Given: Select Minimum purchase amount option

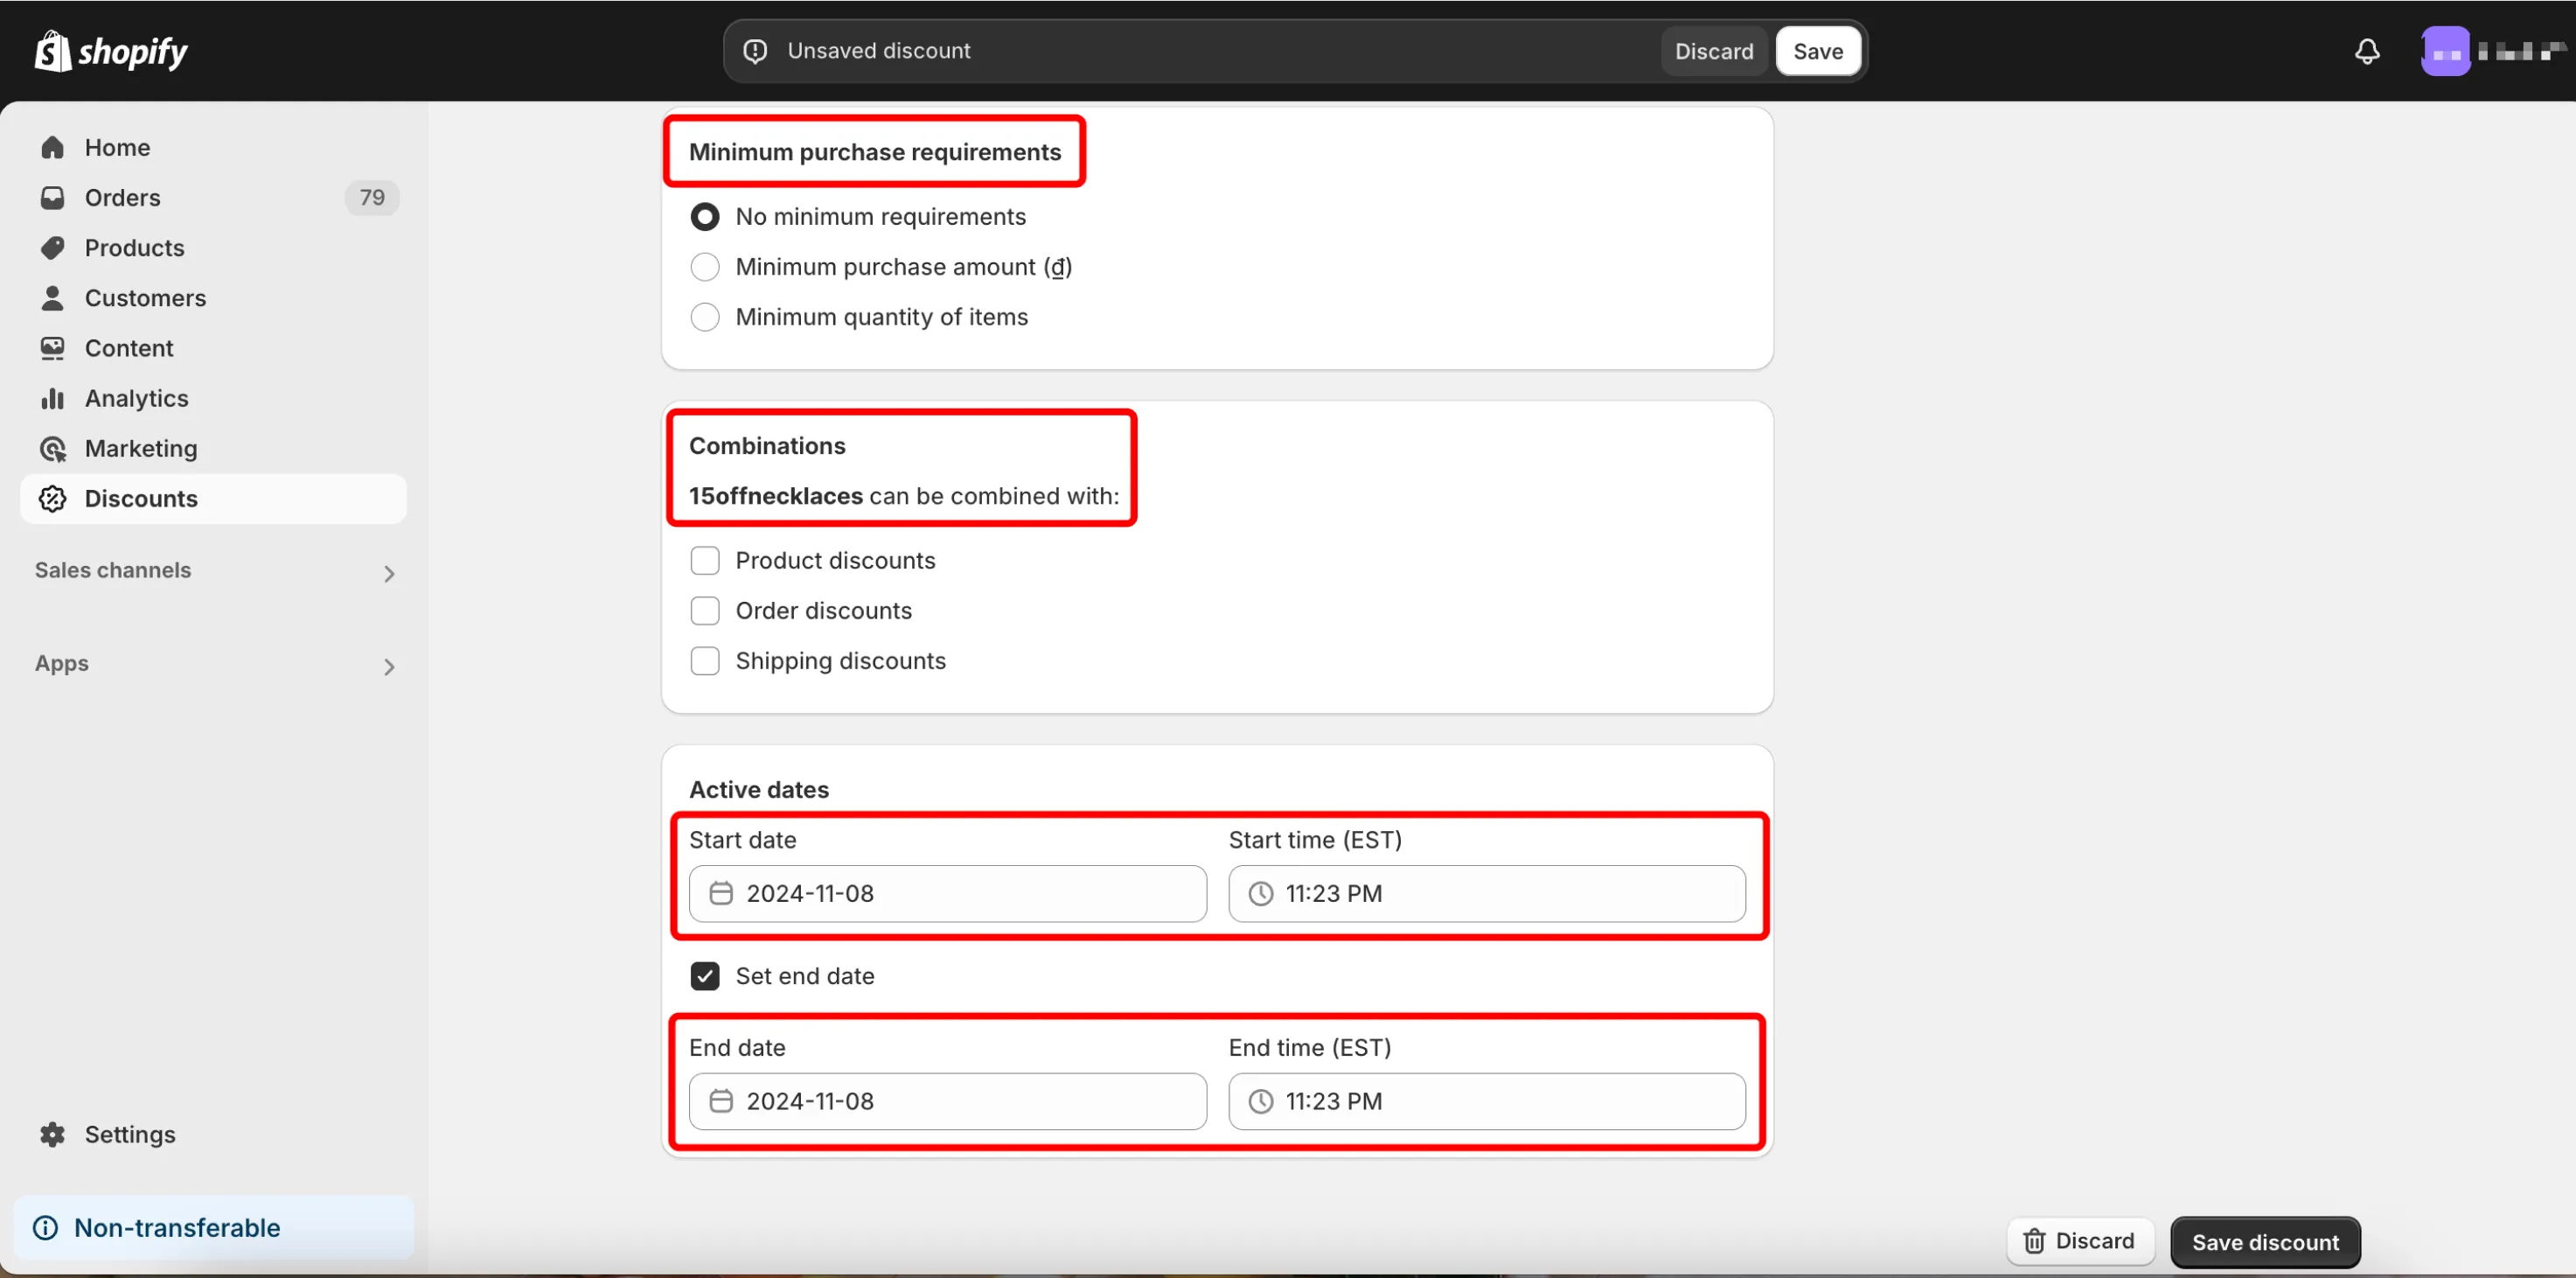Looking at the screenshot, I should tap(705, 267).
